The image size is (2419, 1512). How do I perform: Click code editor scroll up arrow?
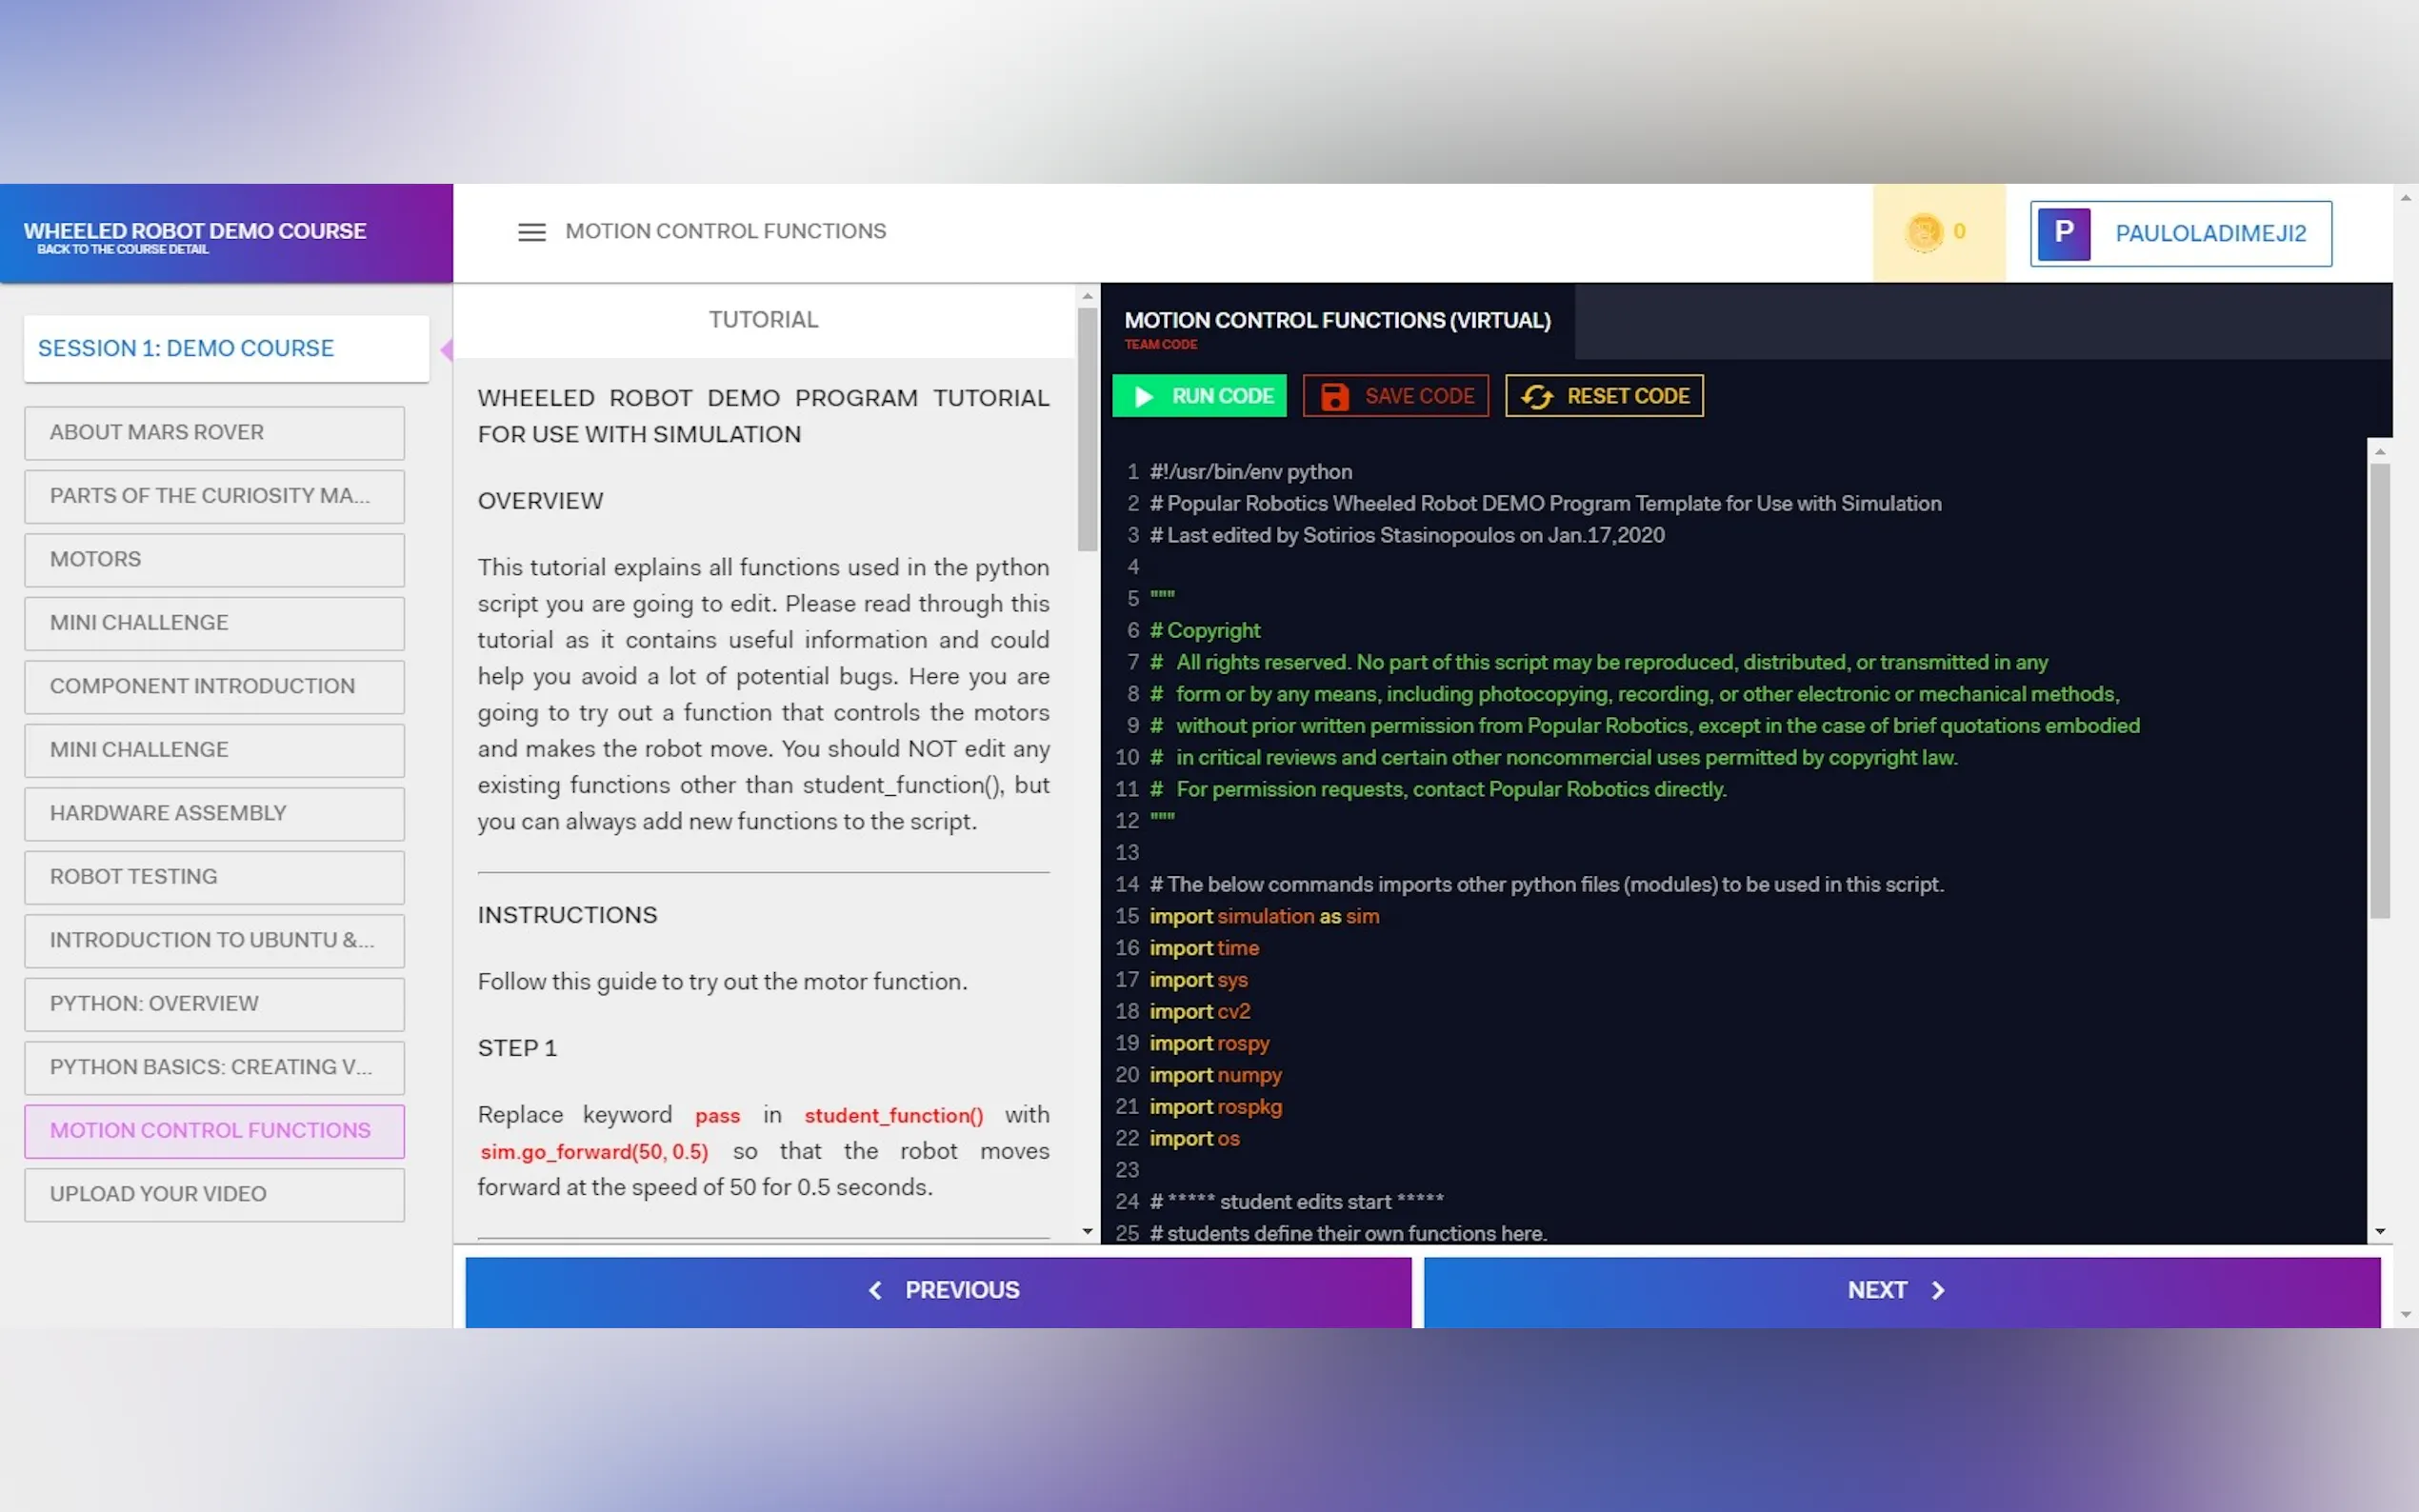pos(2379,451)
